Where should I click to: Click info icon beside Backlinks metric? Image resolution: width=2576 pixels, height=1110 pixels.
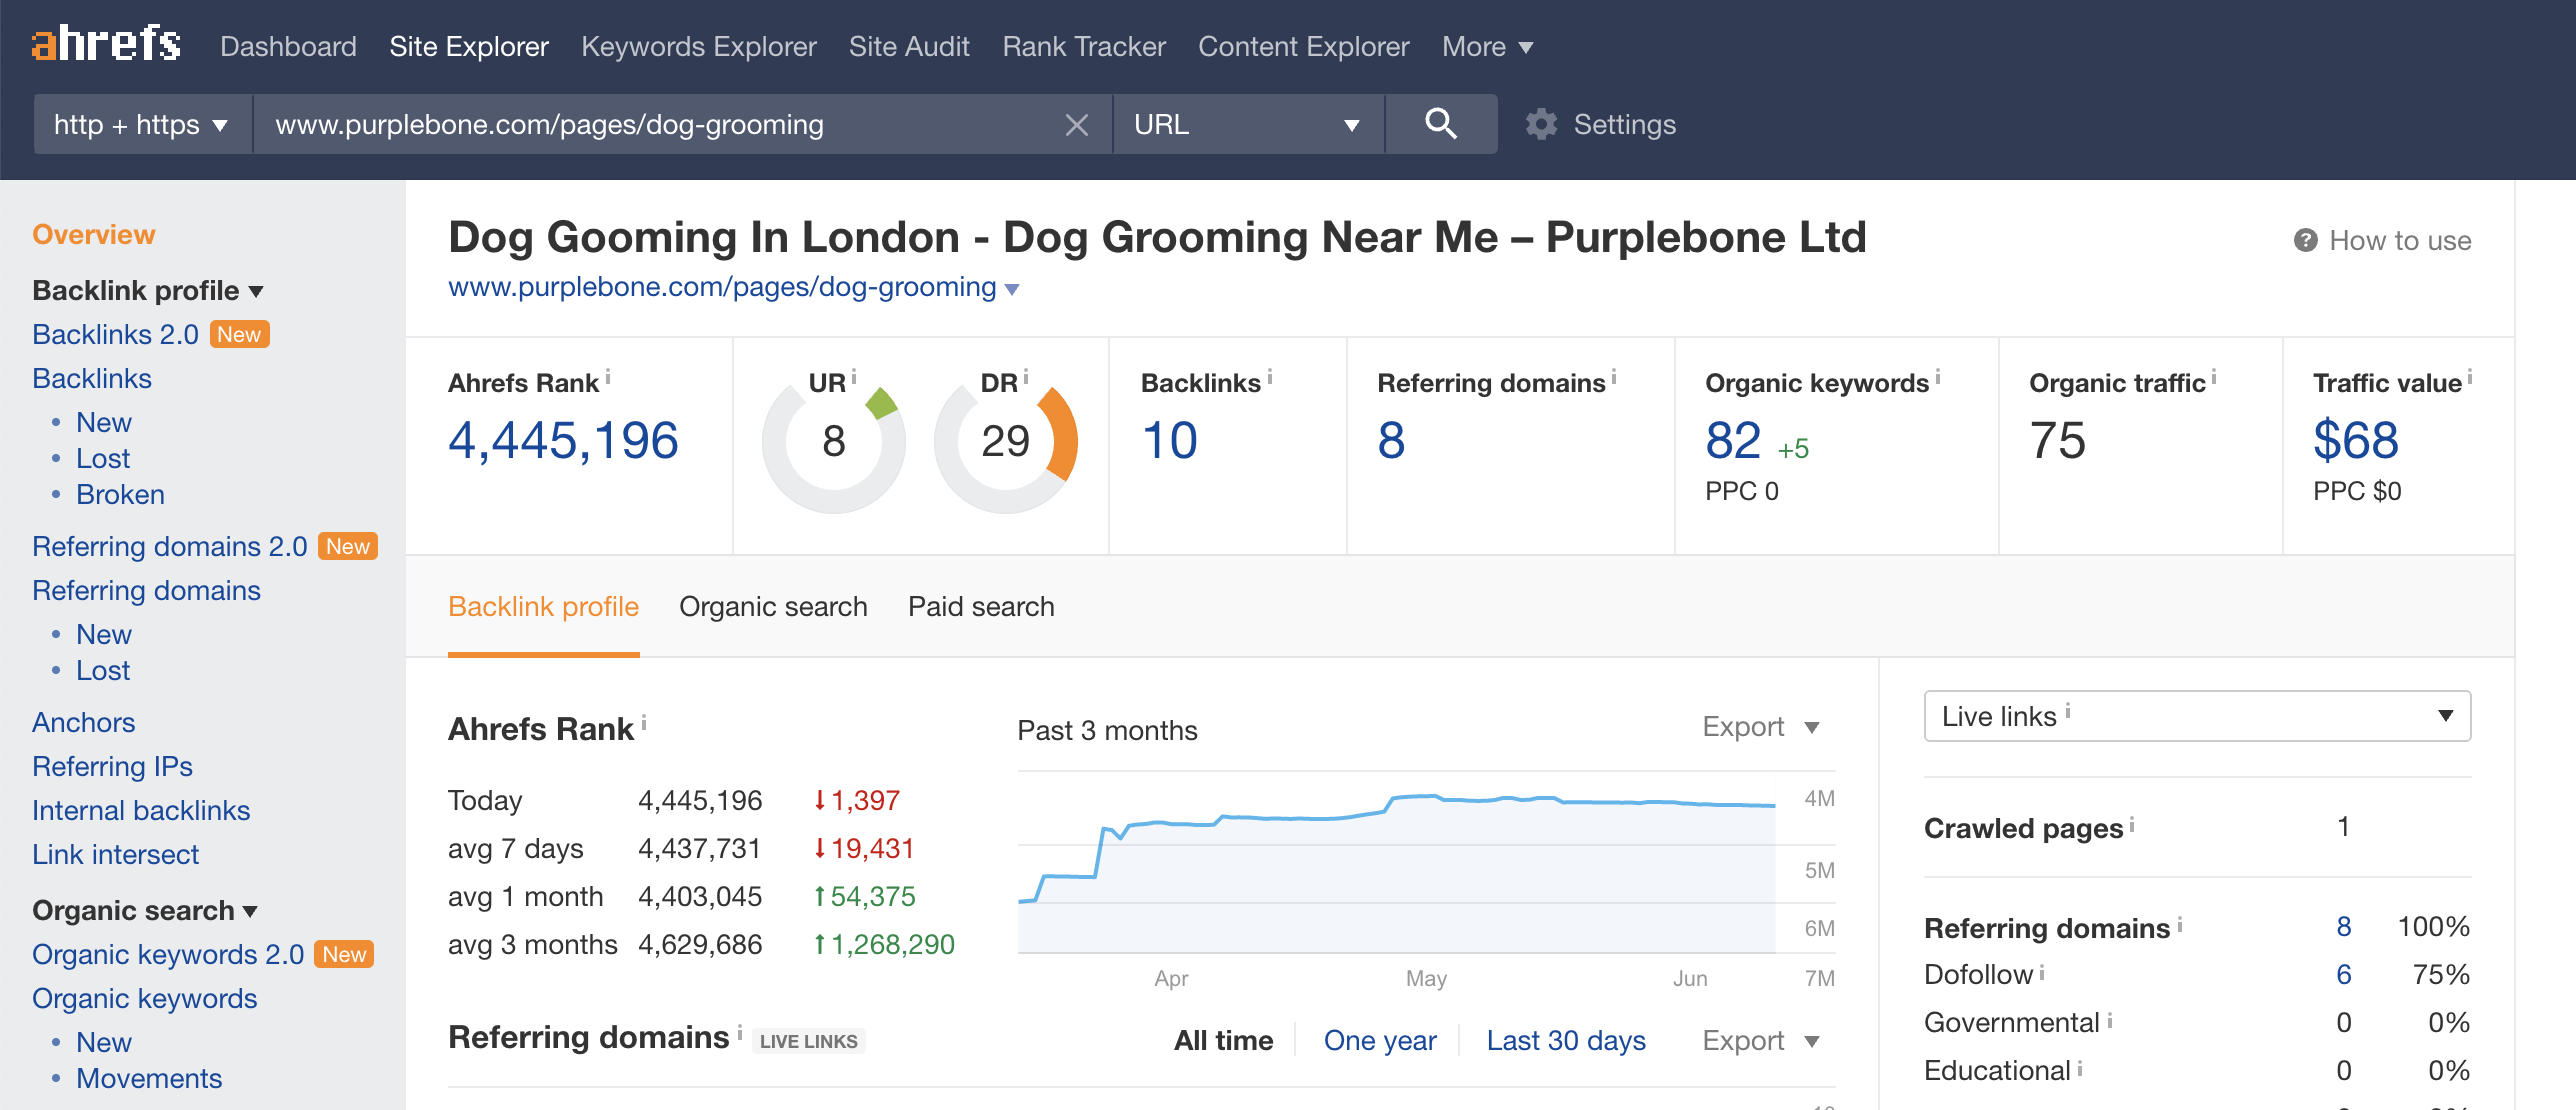(x=1270, y=378)
